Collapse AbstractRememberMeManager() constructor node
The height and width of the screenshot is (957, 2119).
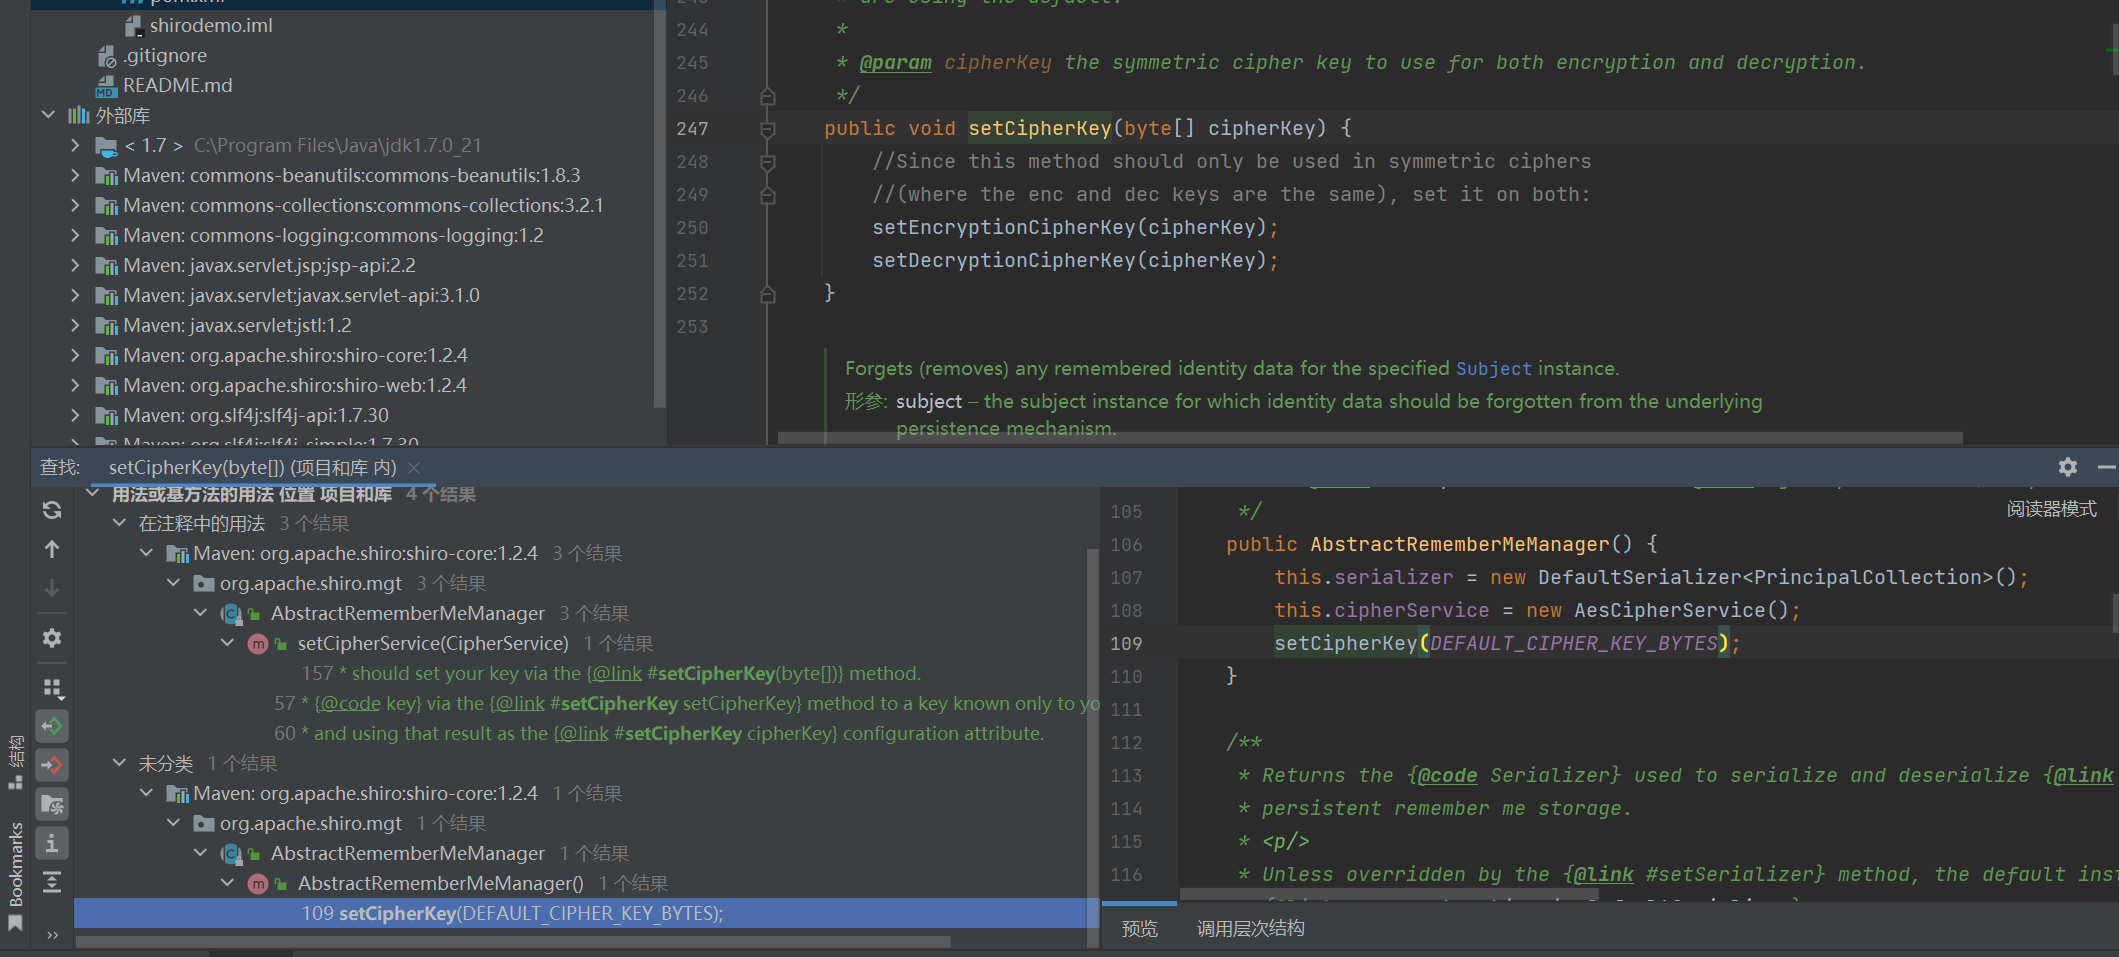228,883
